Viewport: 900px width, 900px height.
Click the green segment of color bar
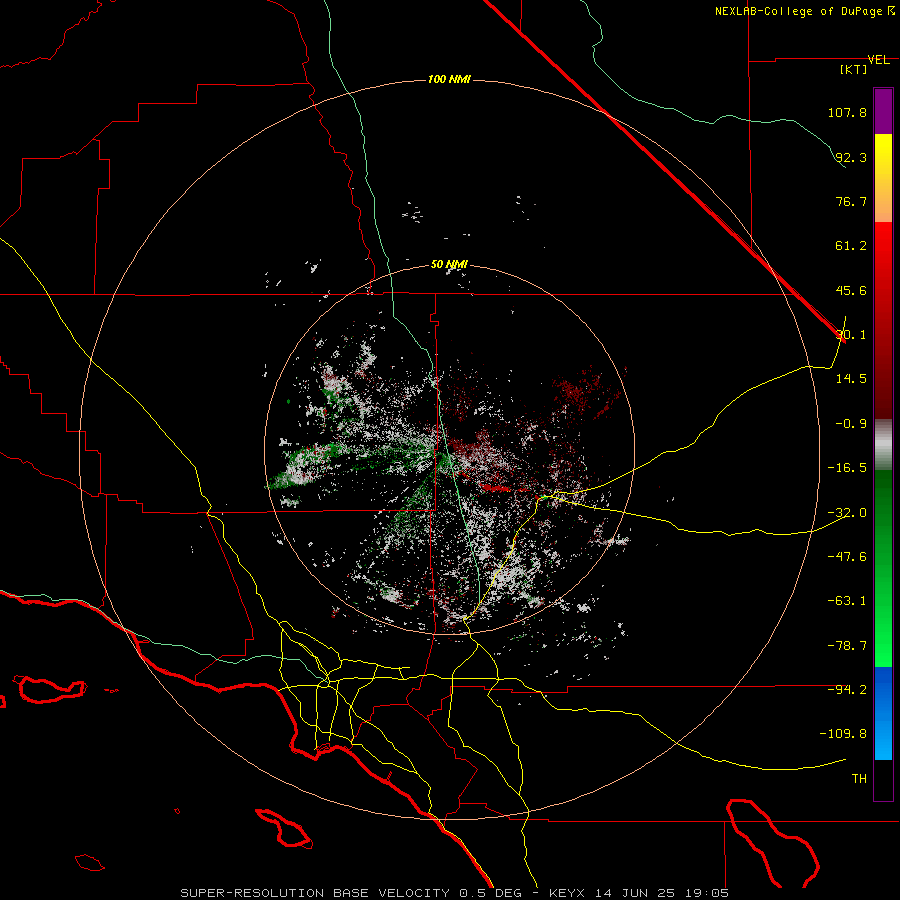(883, 568)
